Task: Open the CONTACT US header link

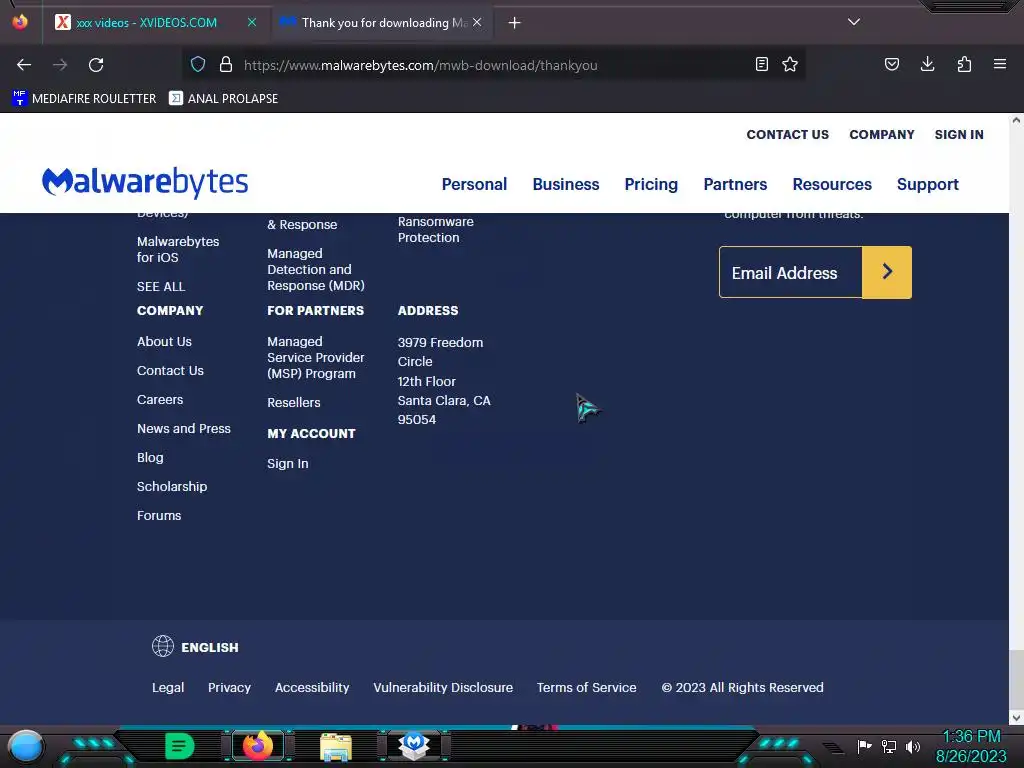Action: point(788,135)
